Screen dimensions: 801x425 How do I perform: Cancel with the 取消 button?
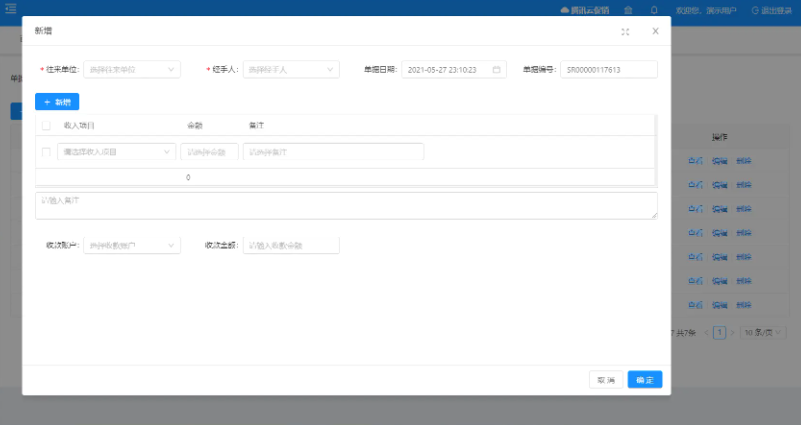(606, 380)
